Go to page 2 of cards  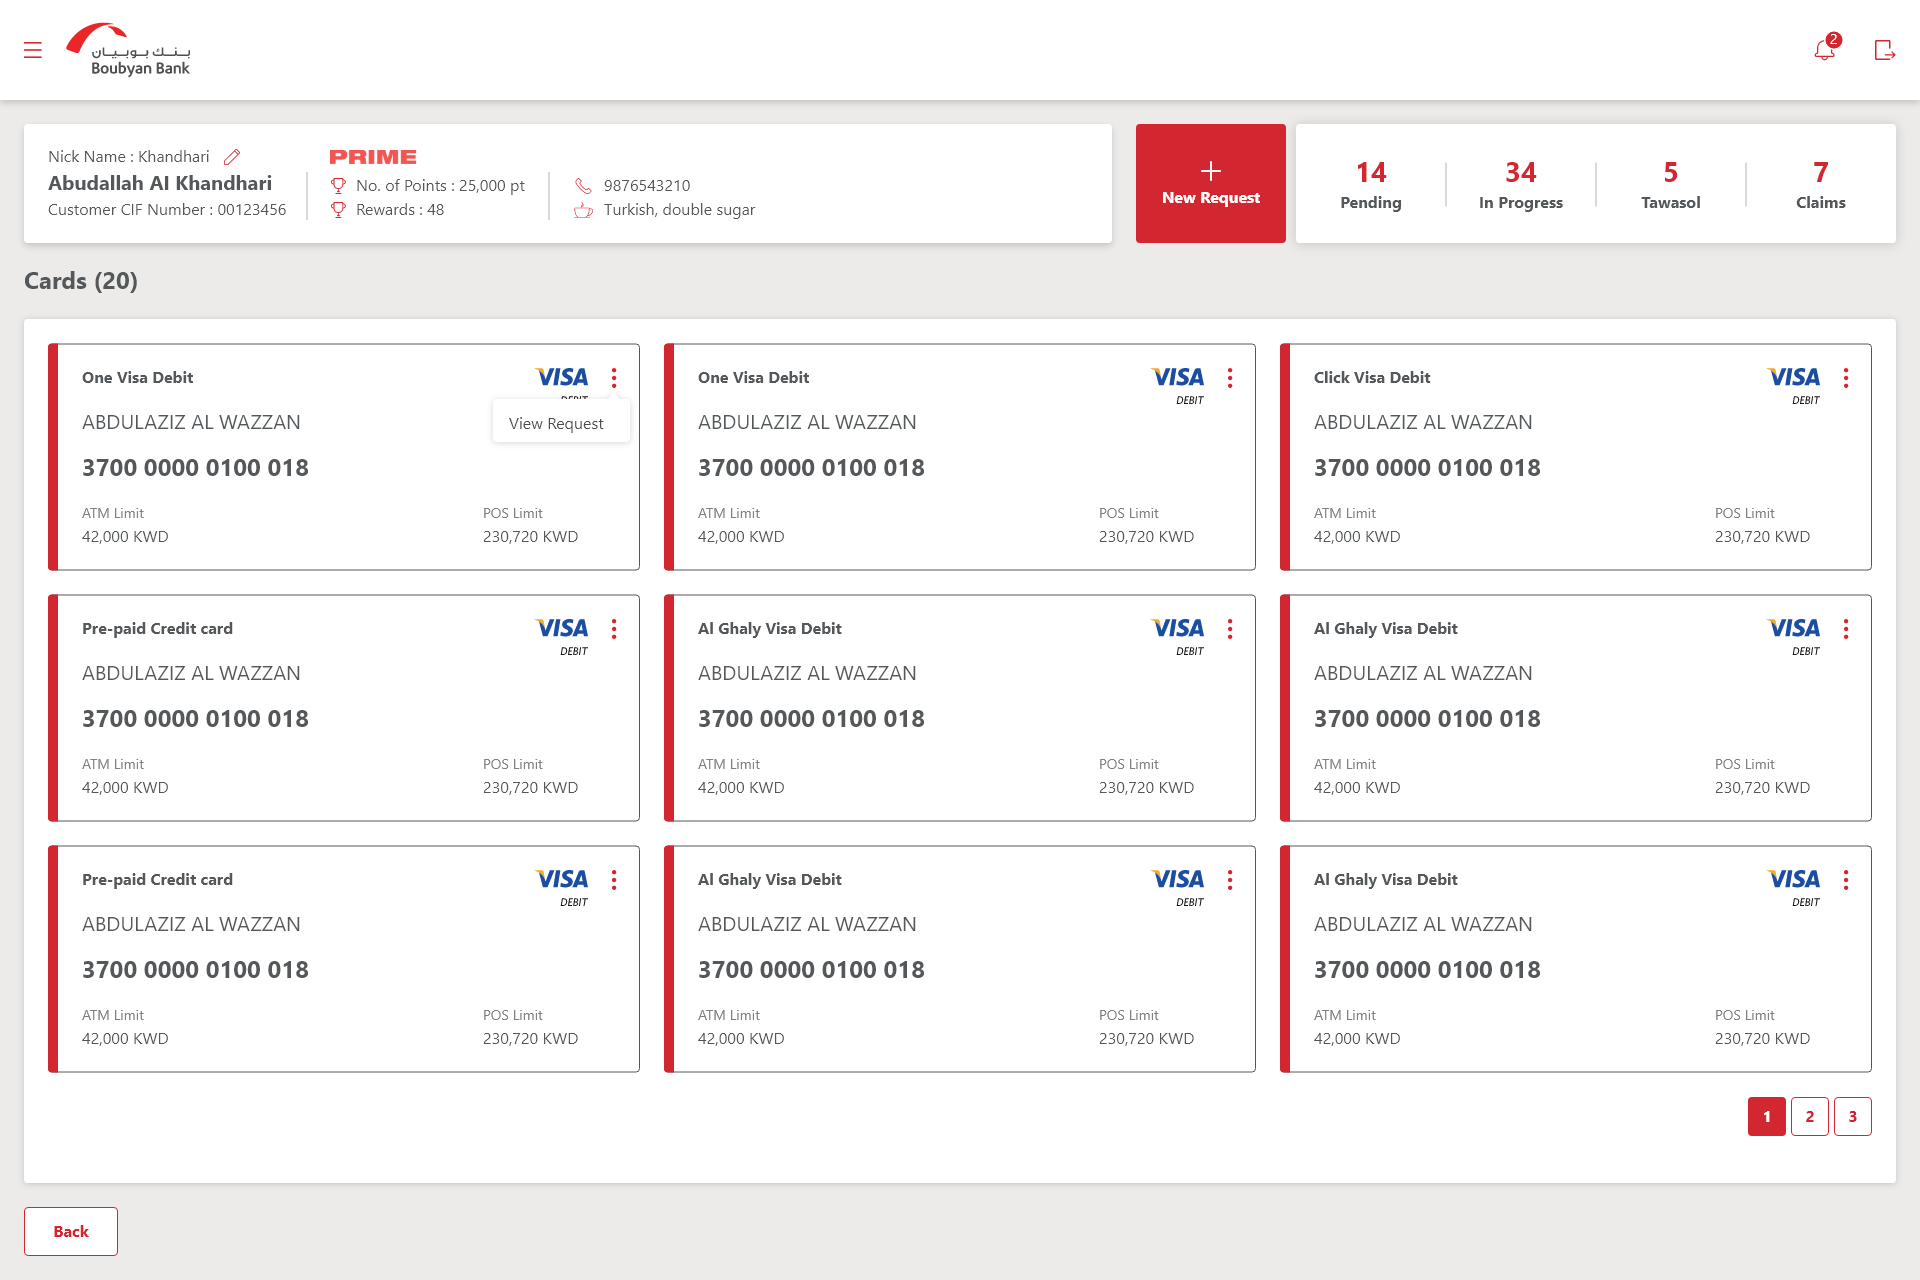(x=1809, y=1117)
